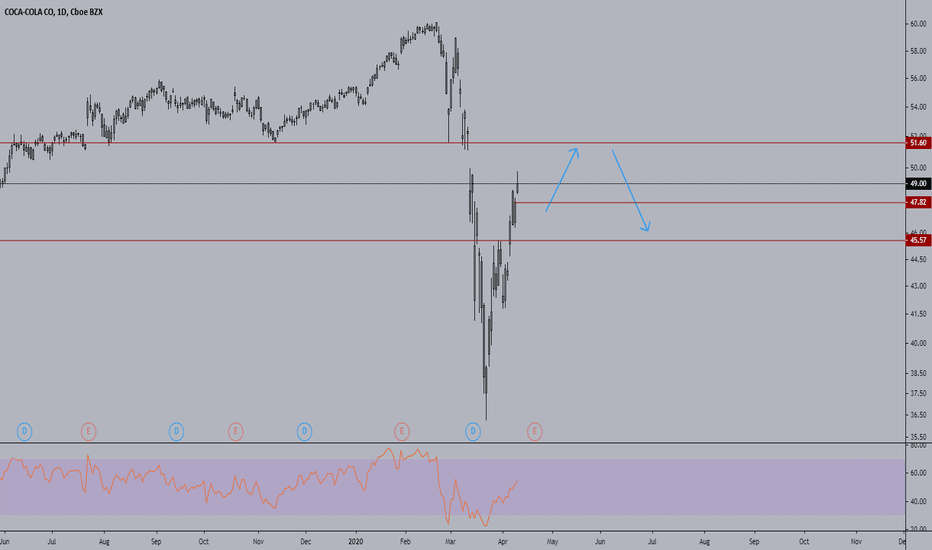Click the dividend D marker in June 2019
The width and height of the screenshot is (932, 550).
24,431
